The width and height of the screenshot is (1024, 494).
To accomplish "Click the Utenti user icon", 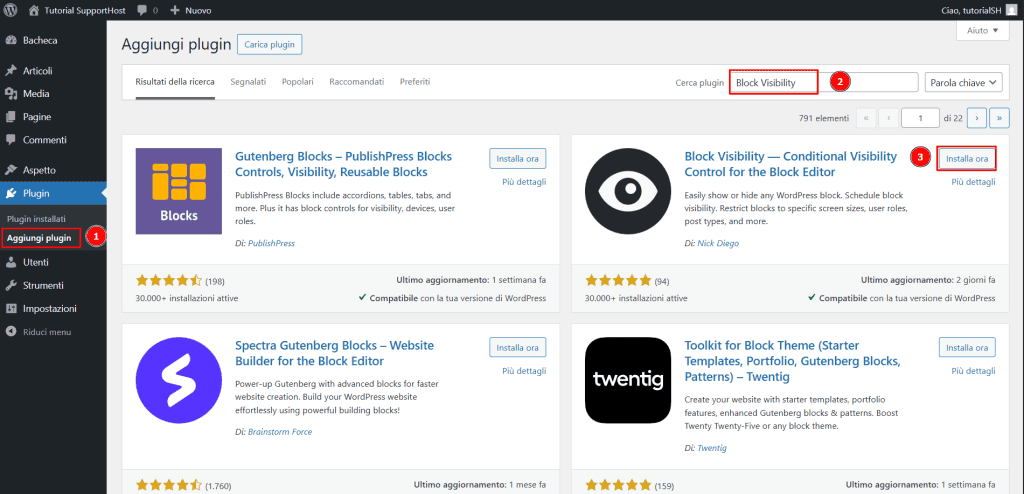I will pyautogui.click(x=11, y=263).
